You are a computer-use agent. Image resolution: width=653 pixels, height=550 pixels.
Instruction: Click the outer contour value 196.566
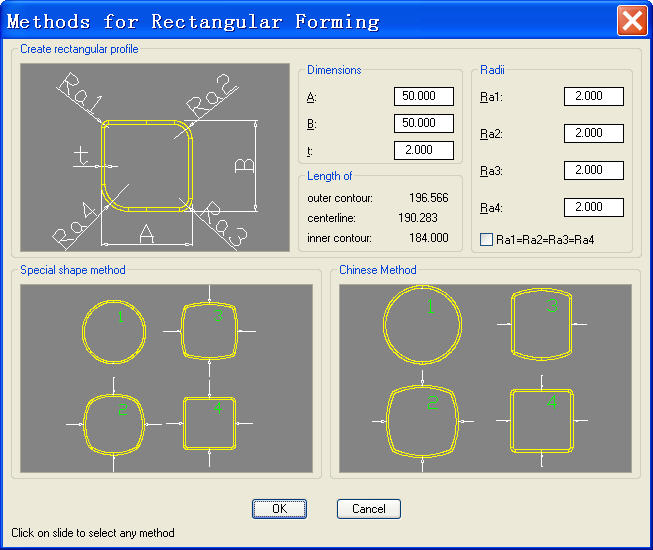(x=429, y=198)
